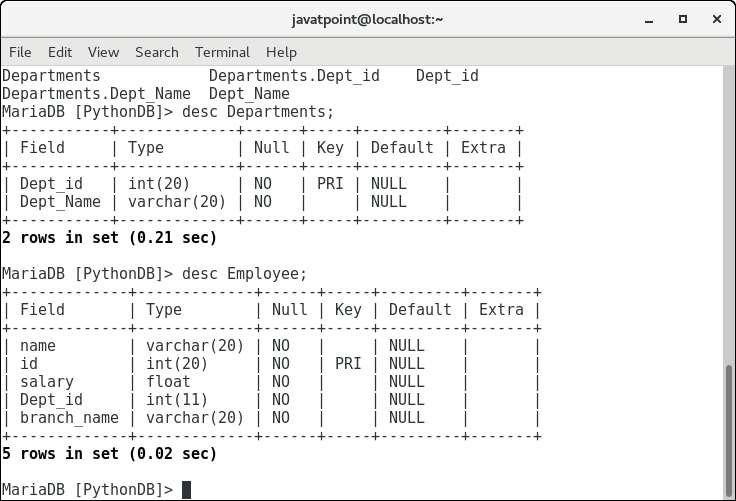Open the Help menu

click(x=281, y=52)
